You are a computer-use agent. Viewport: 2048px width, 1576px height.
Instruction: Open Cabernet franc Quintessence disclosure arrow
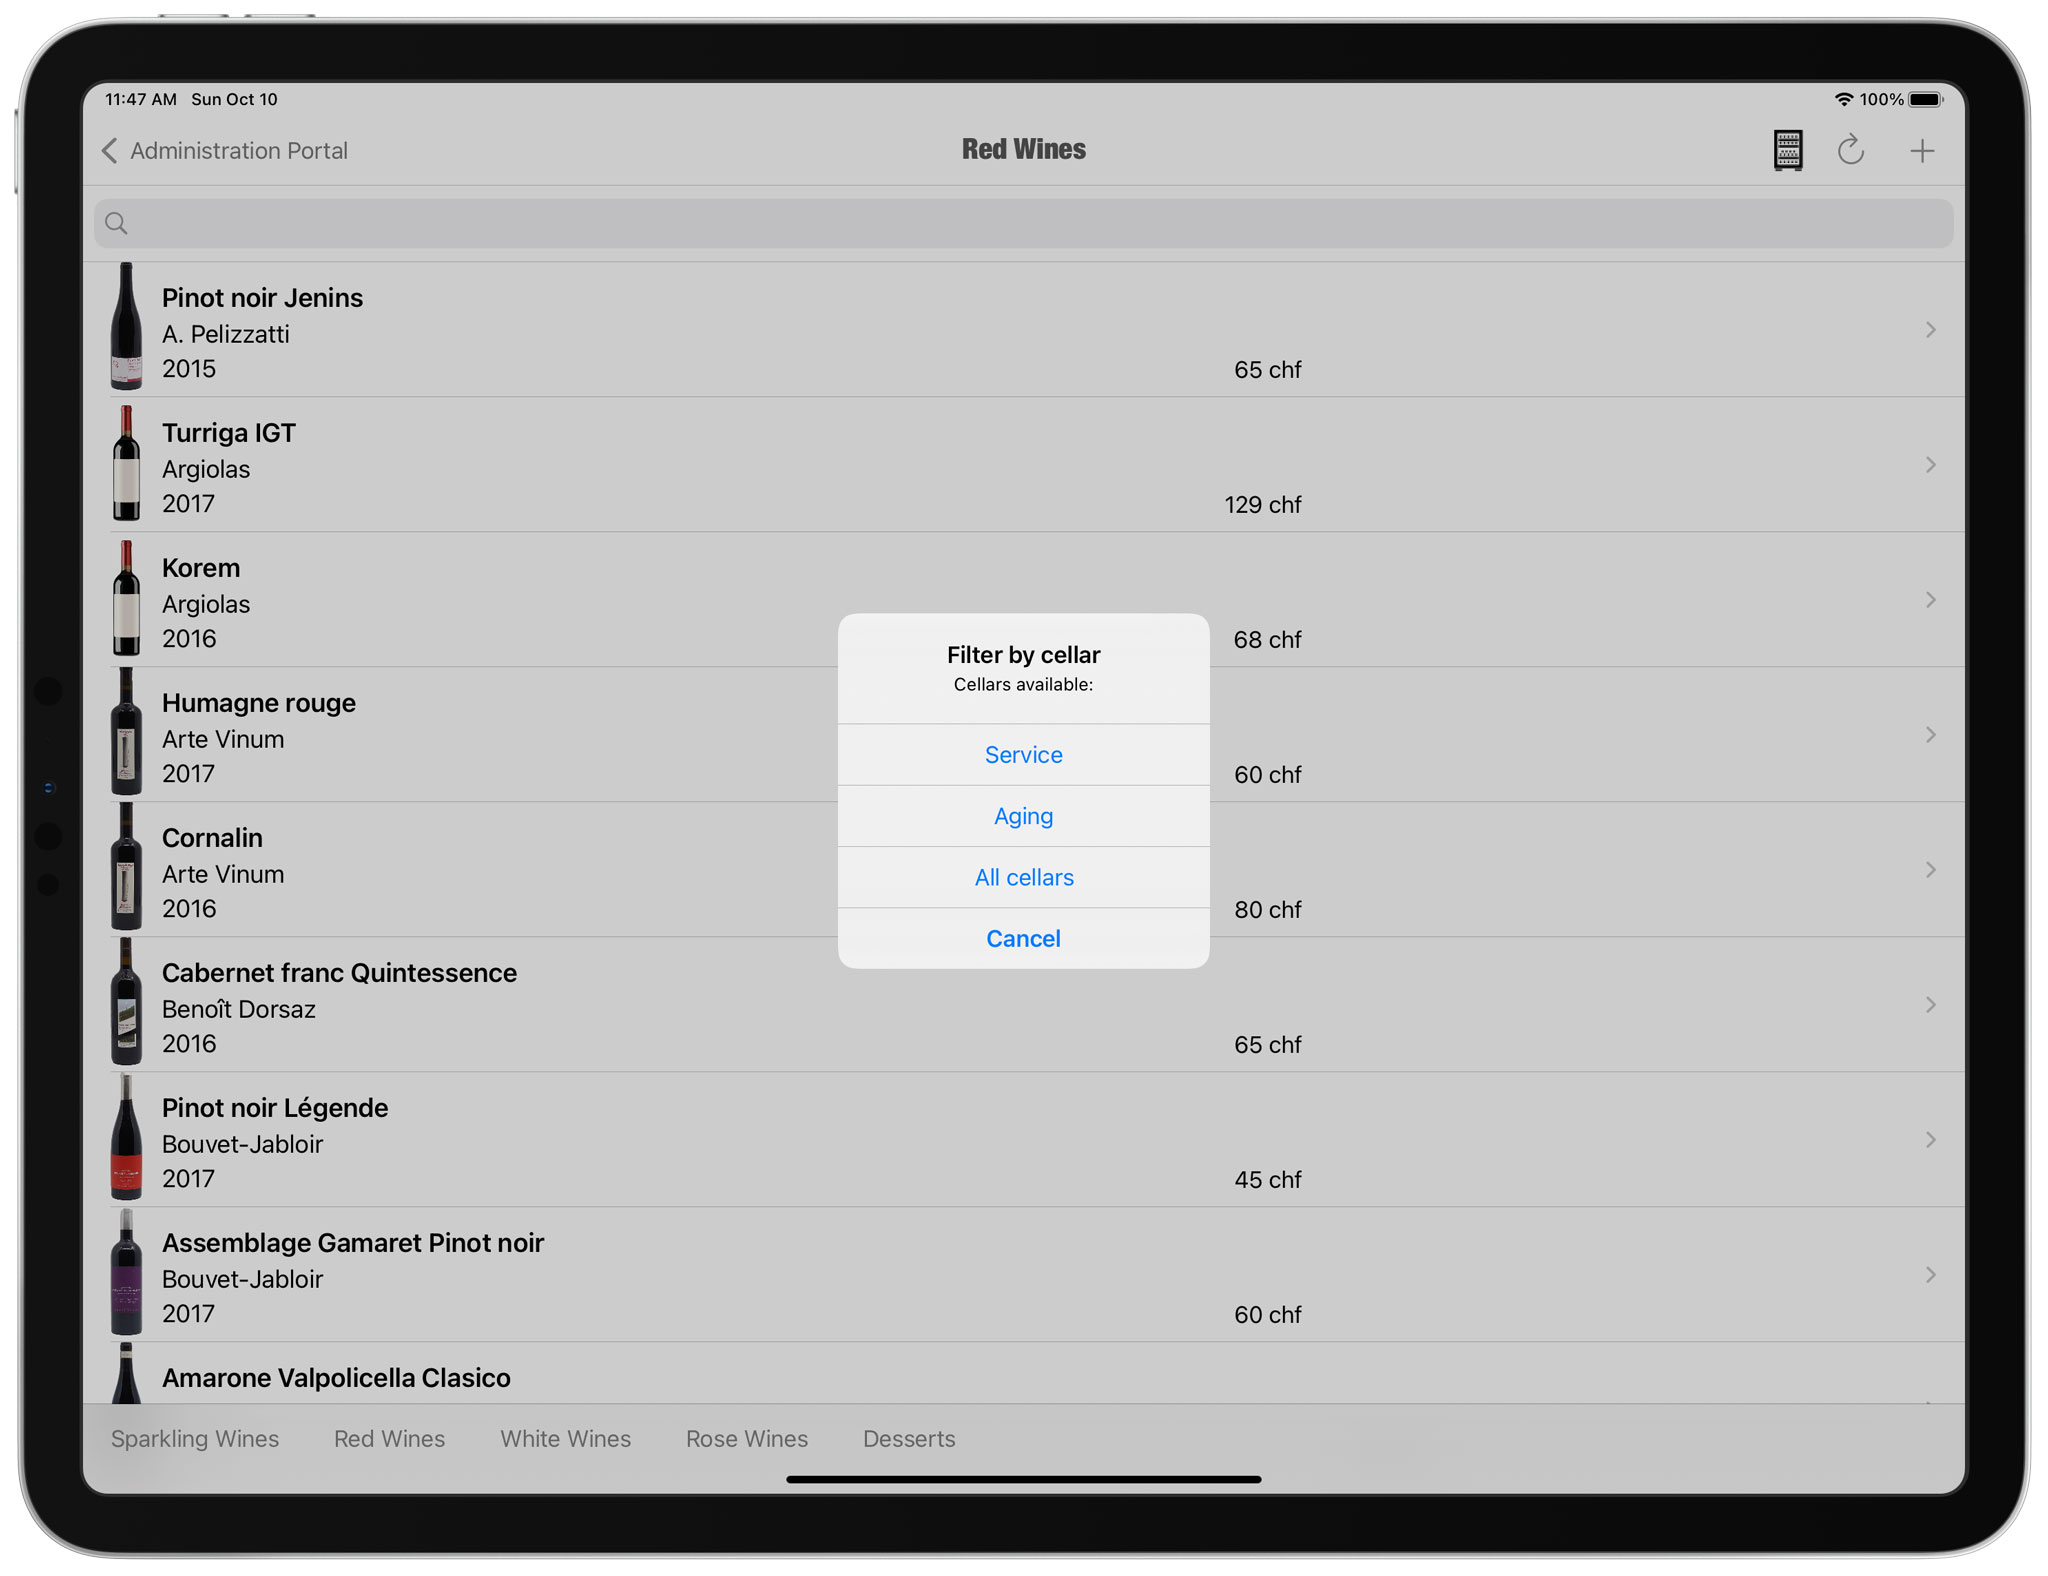click(1930, 1005)
